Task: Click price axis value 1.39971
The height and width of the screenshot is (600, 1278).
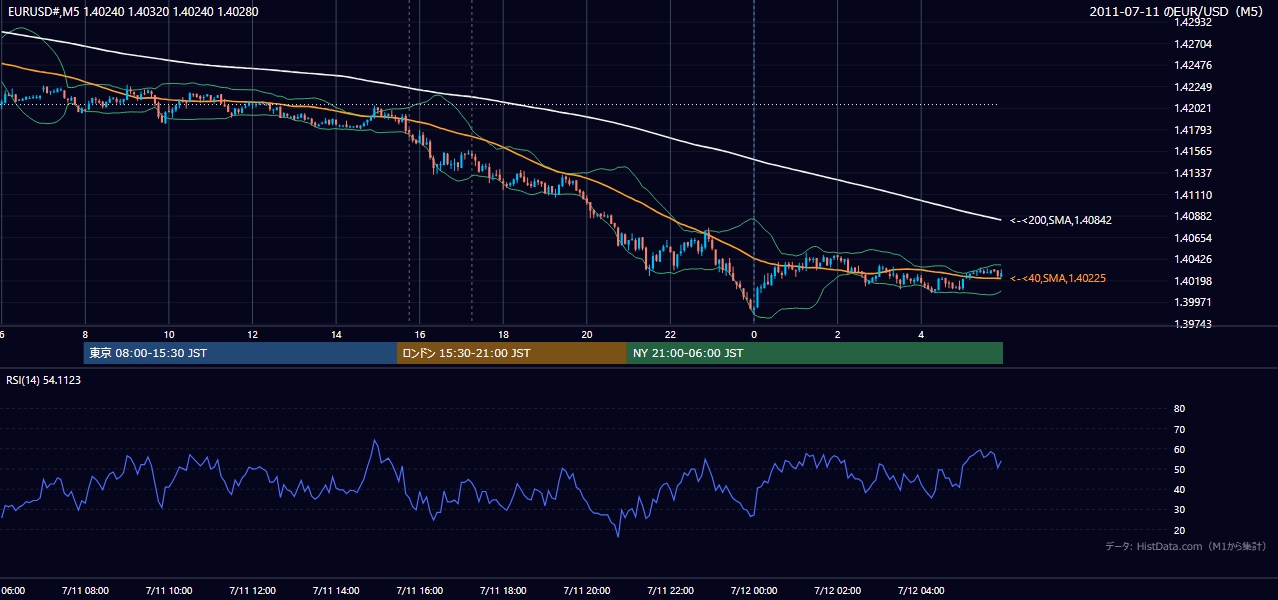Action: [1193, 302]
